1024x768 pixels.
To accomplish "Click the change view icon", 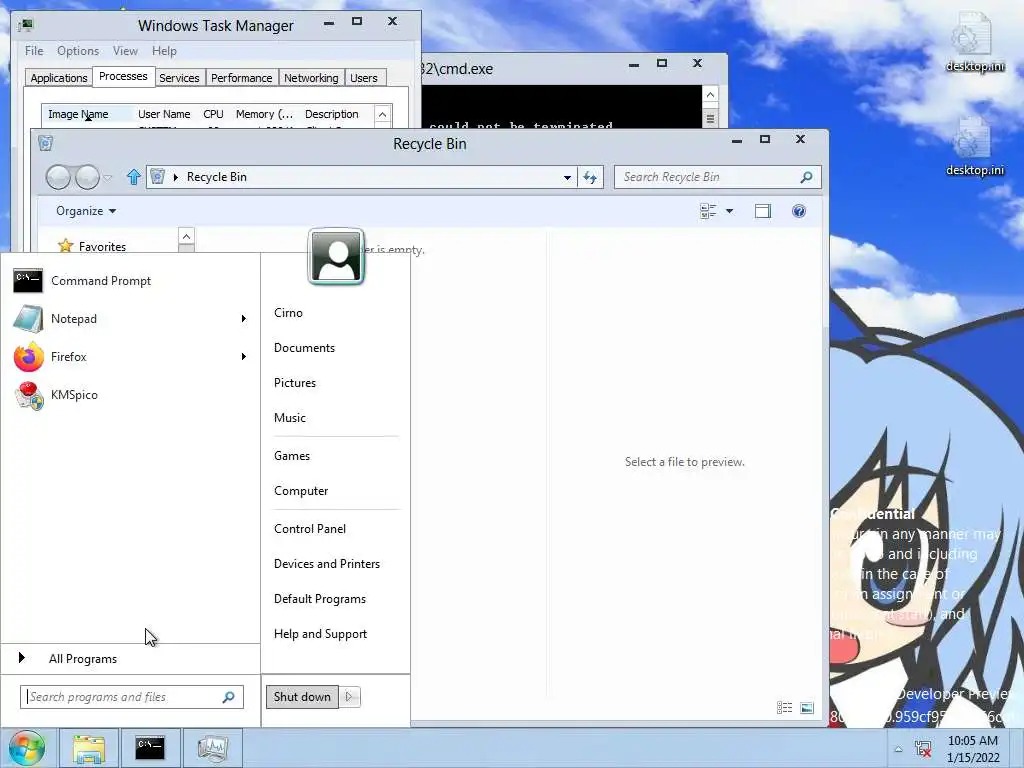I will (x=709, y=211).
